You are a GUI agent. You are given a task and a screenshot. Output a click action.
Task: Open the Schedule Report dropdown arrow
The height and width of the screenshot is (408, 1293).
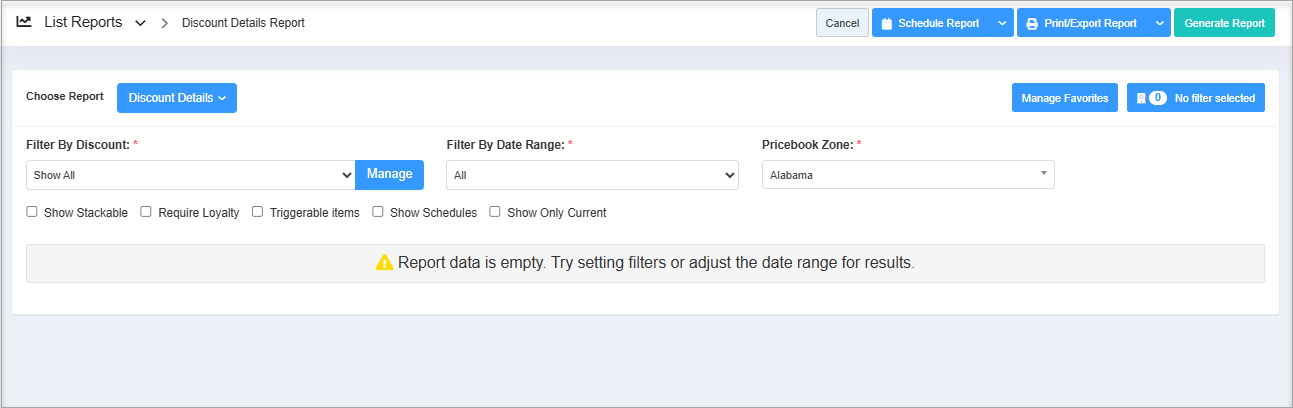click(x=1002, y=23)
